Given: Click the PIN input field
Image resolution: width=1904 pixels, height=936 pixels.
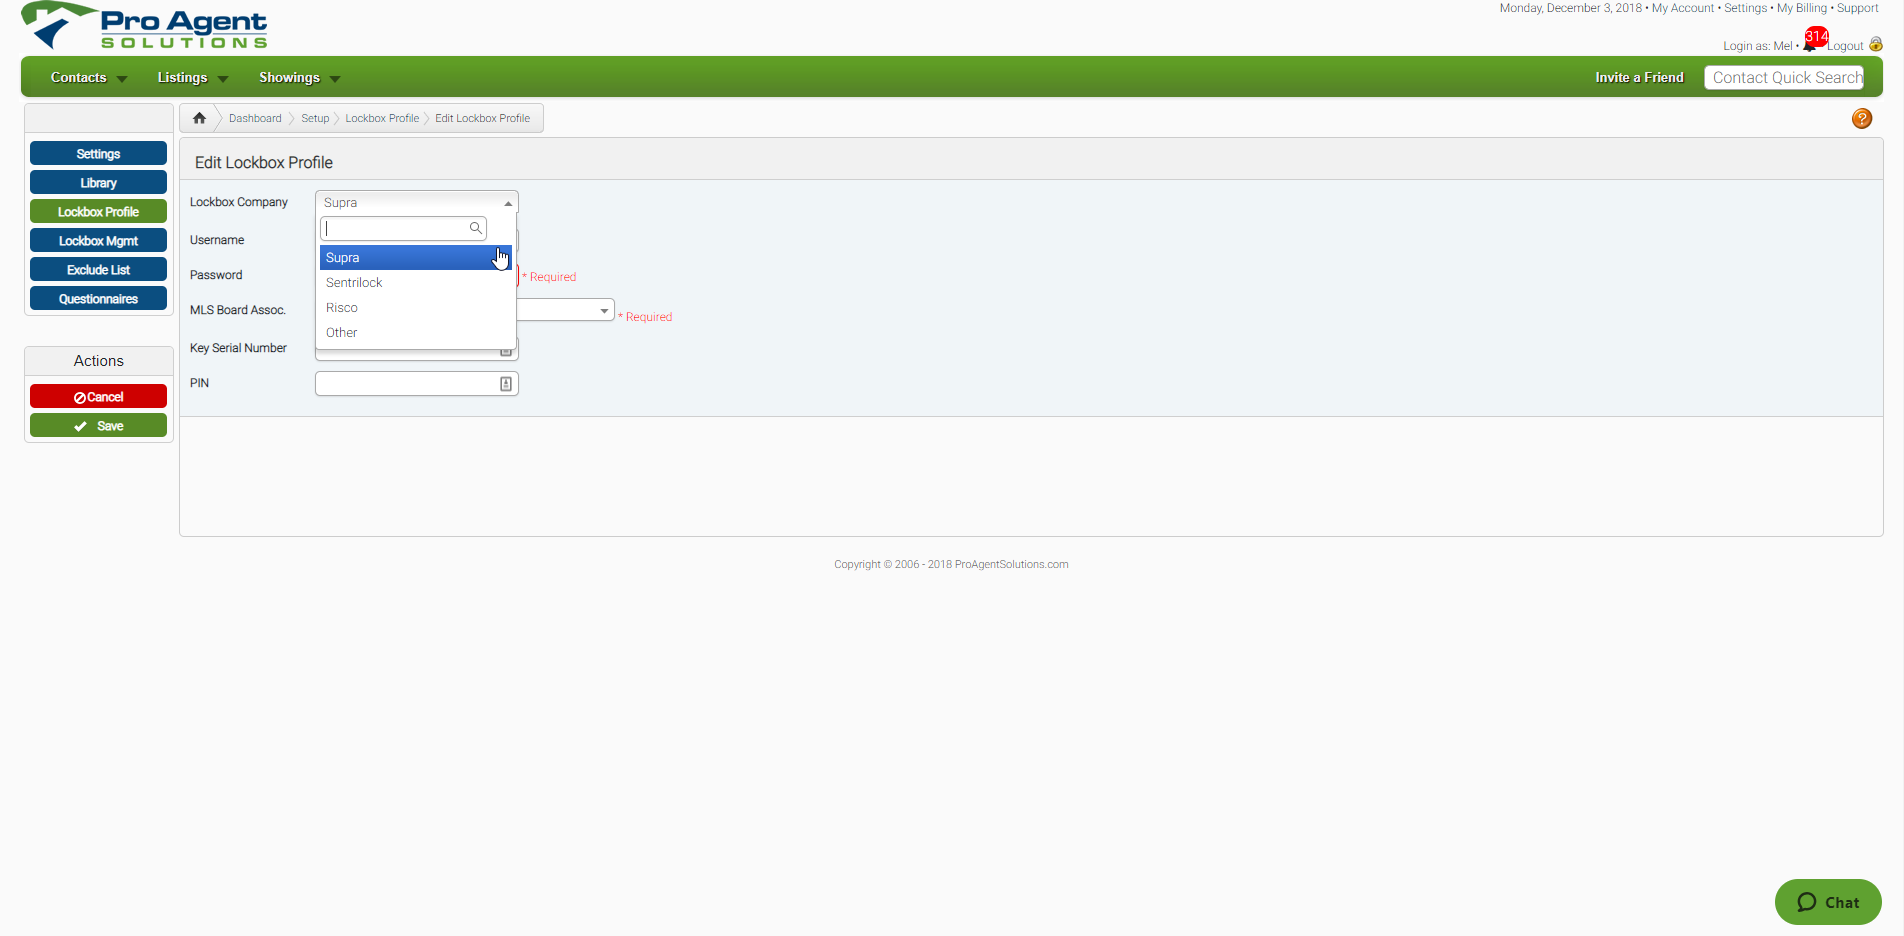Looking at the screenshot, I should pyautogui.click(x=416, y=384).
